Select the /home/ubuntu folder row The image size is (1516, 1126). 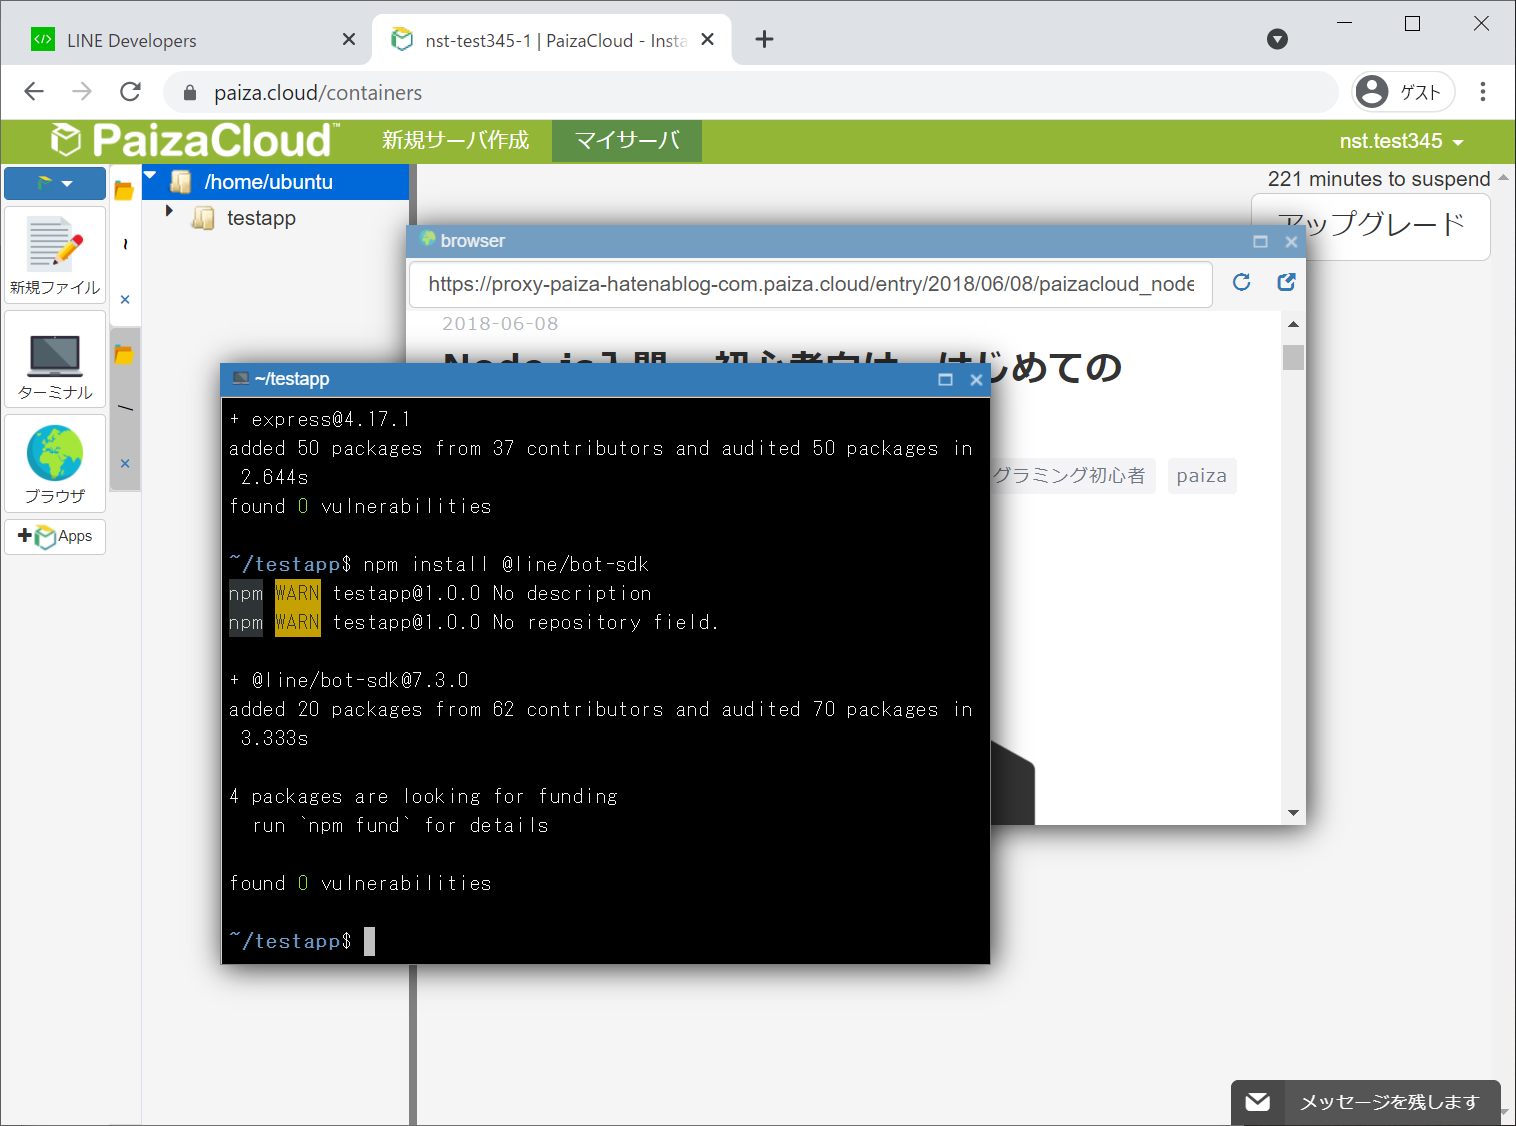276,182
